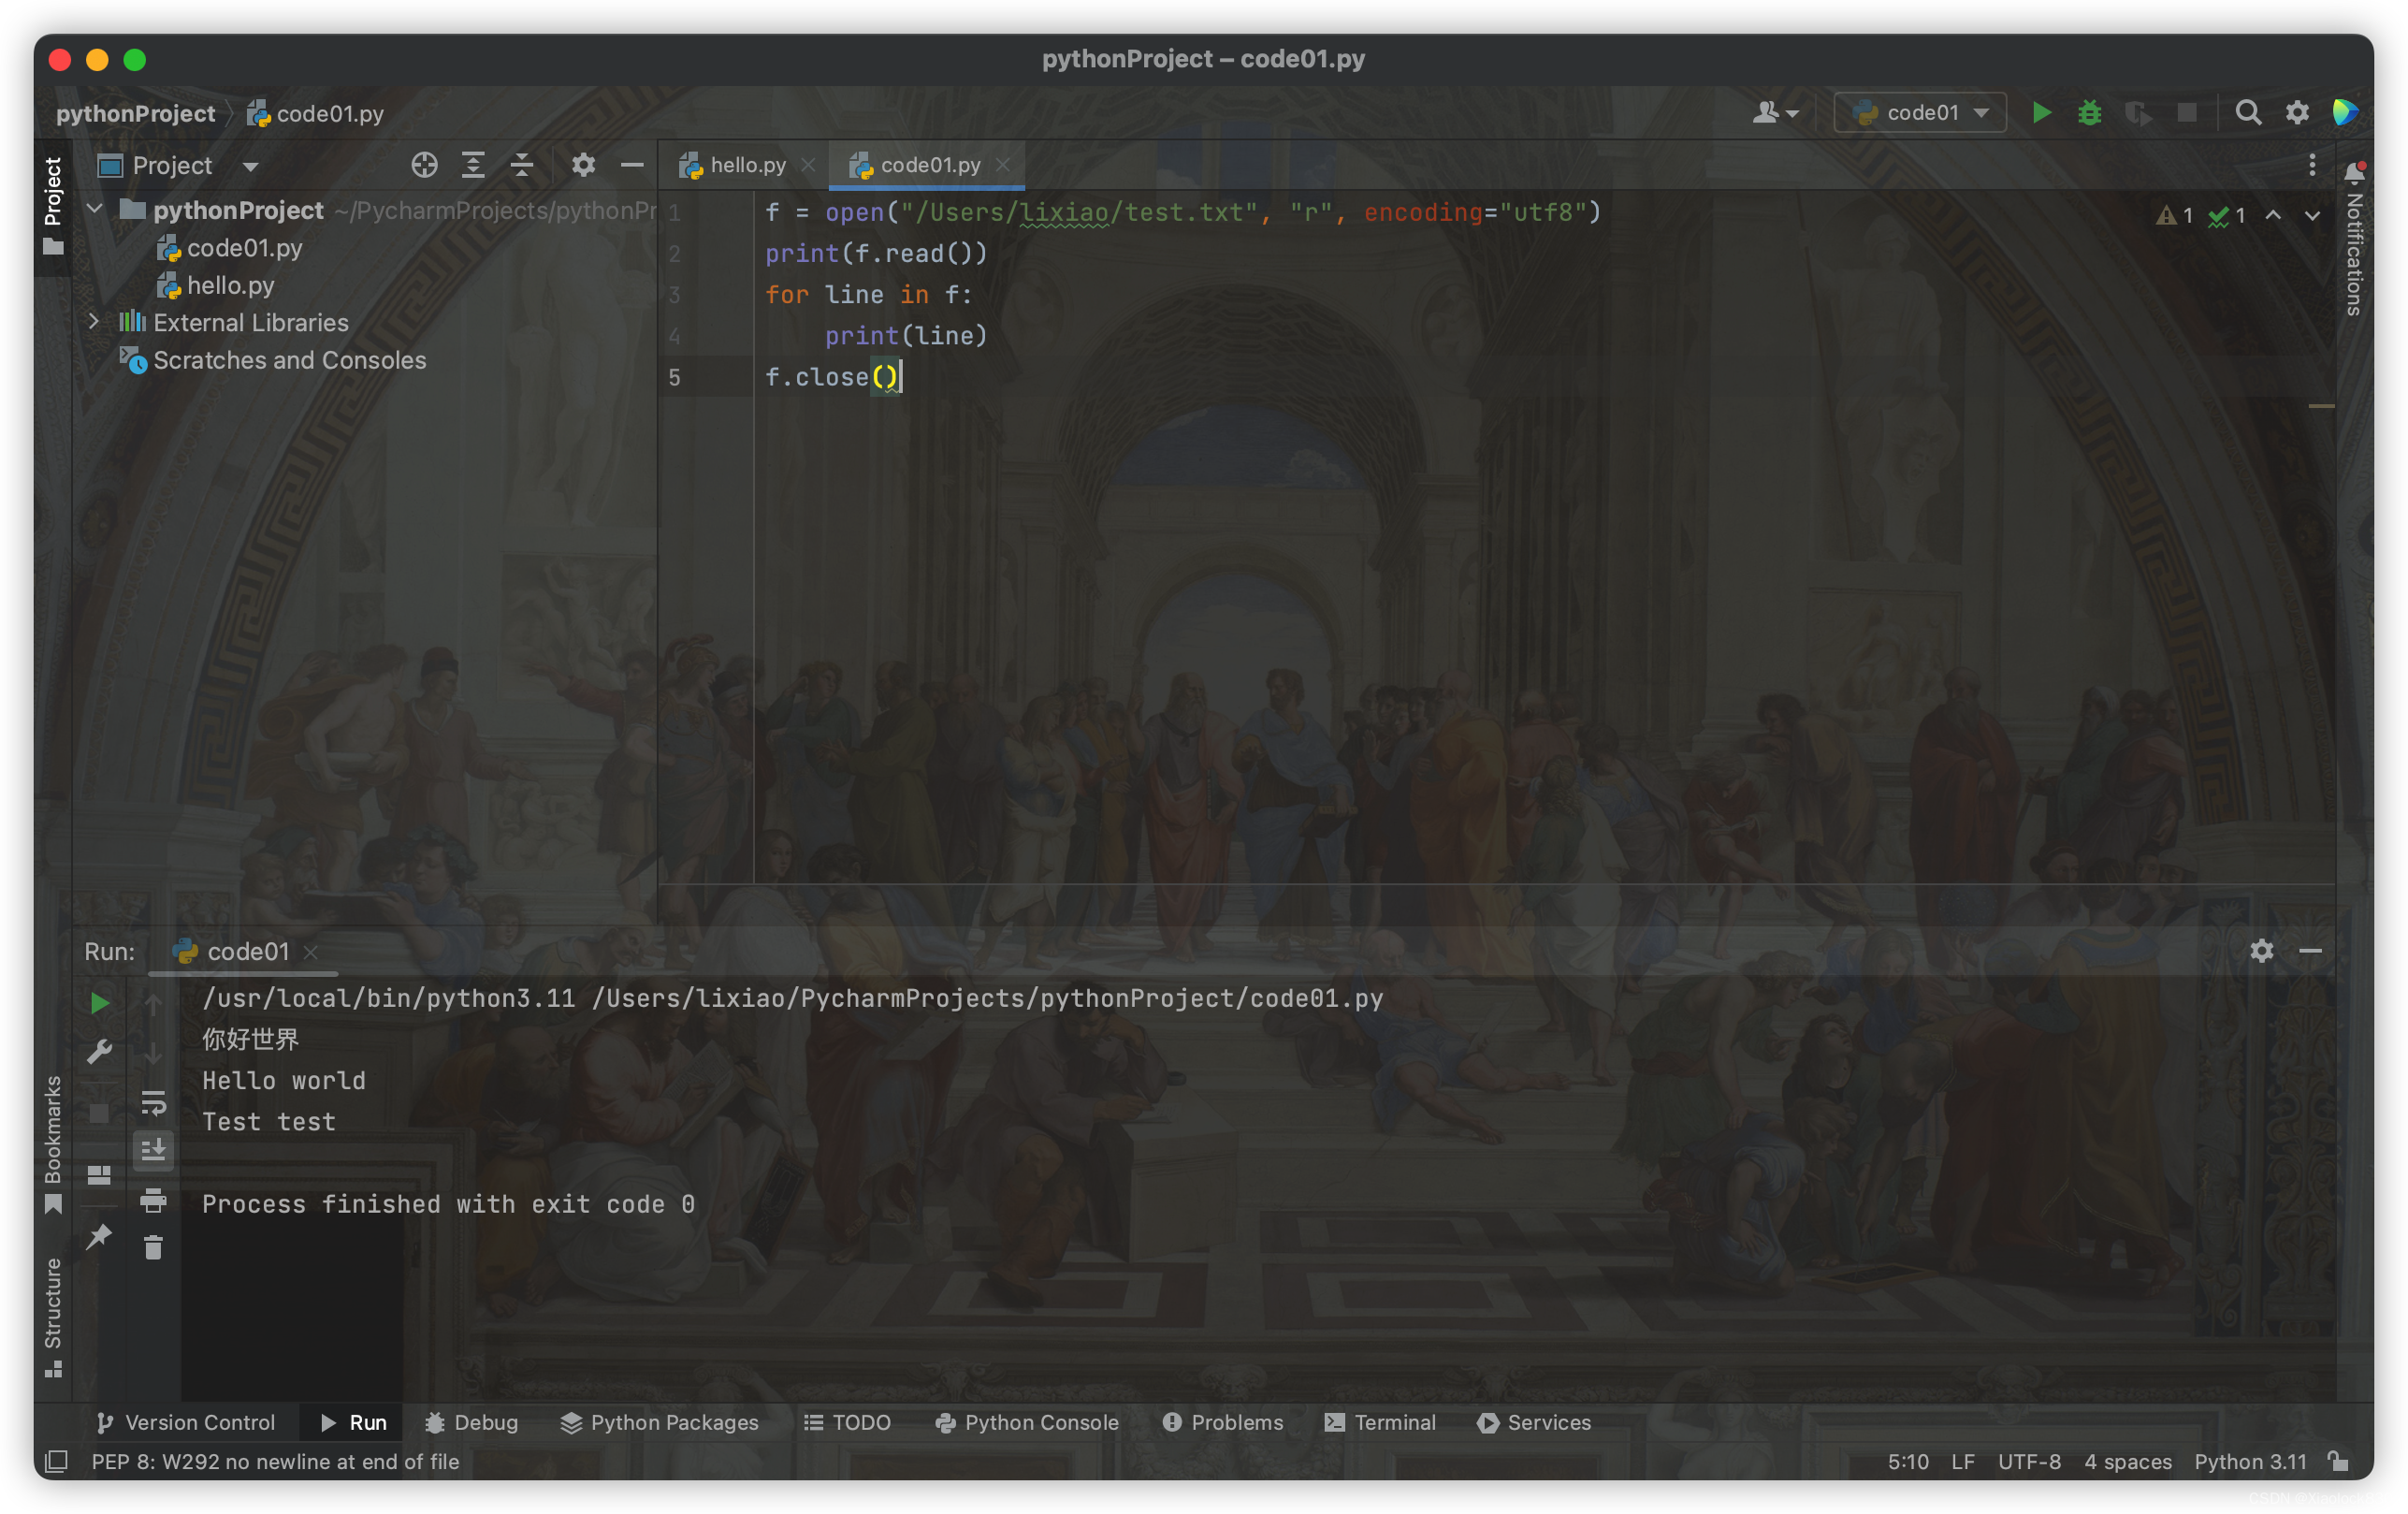Toggle the Bookmarks side tool window
The height and width of the screenshot is (1514, 2408).
(53, 1145)
